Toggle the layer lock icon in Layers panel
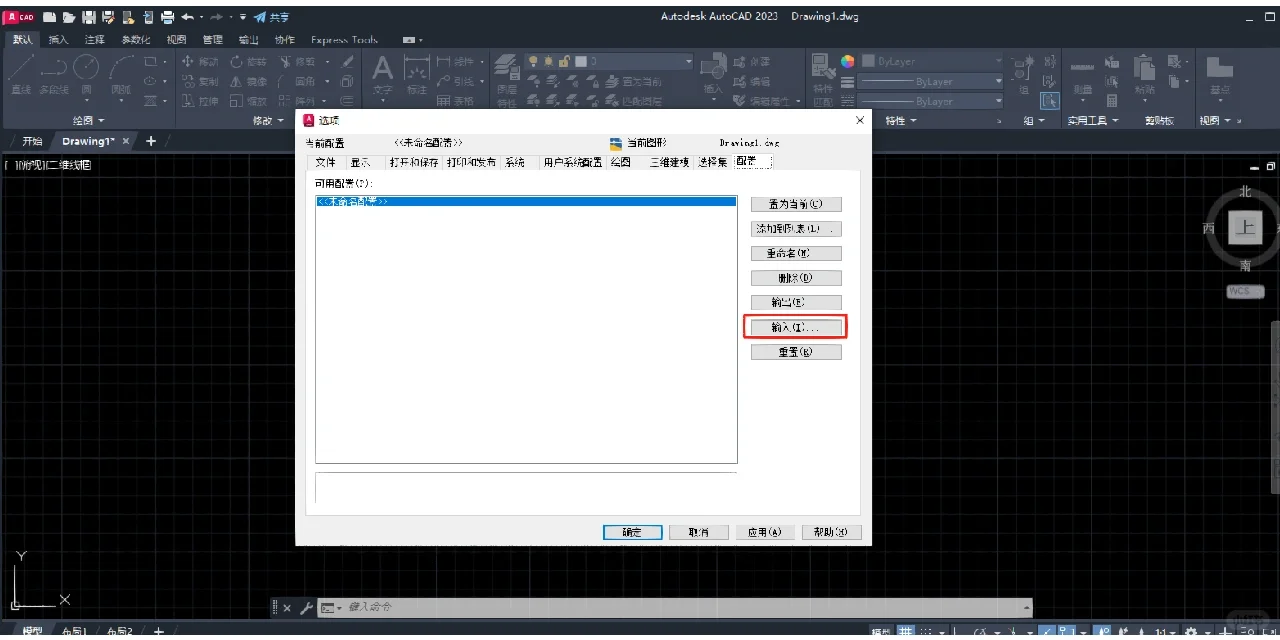The image size is (1280, 640). (564, 61)
